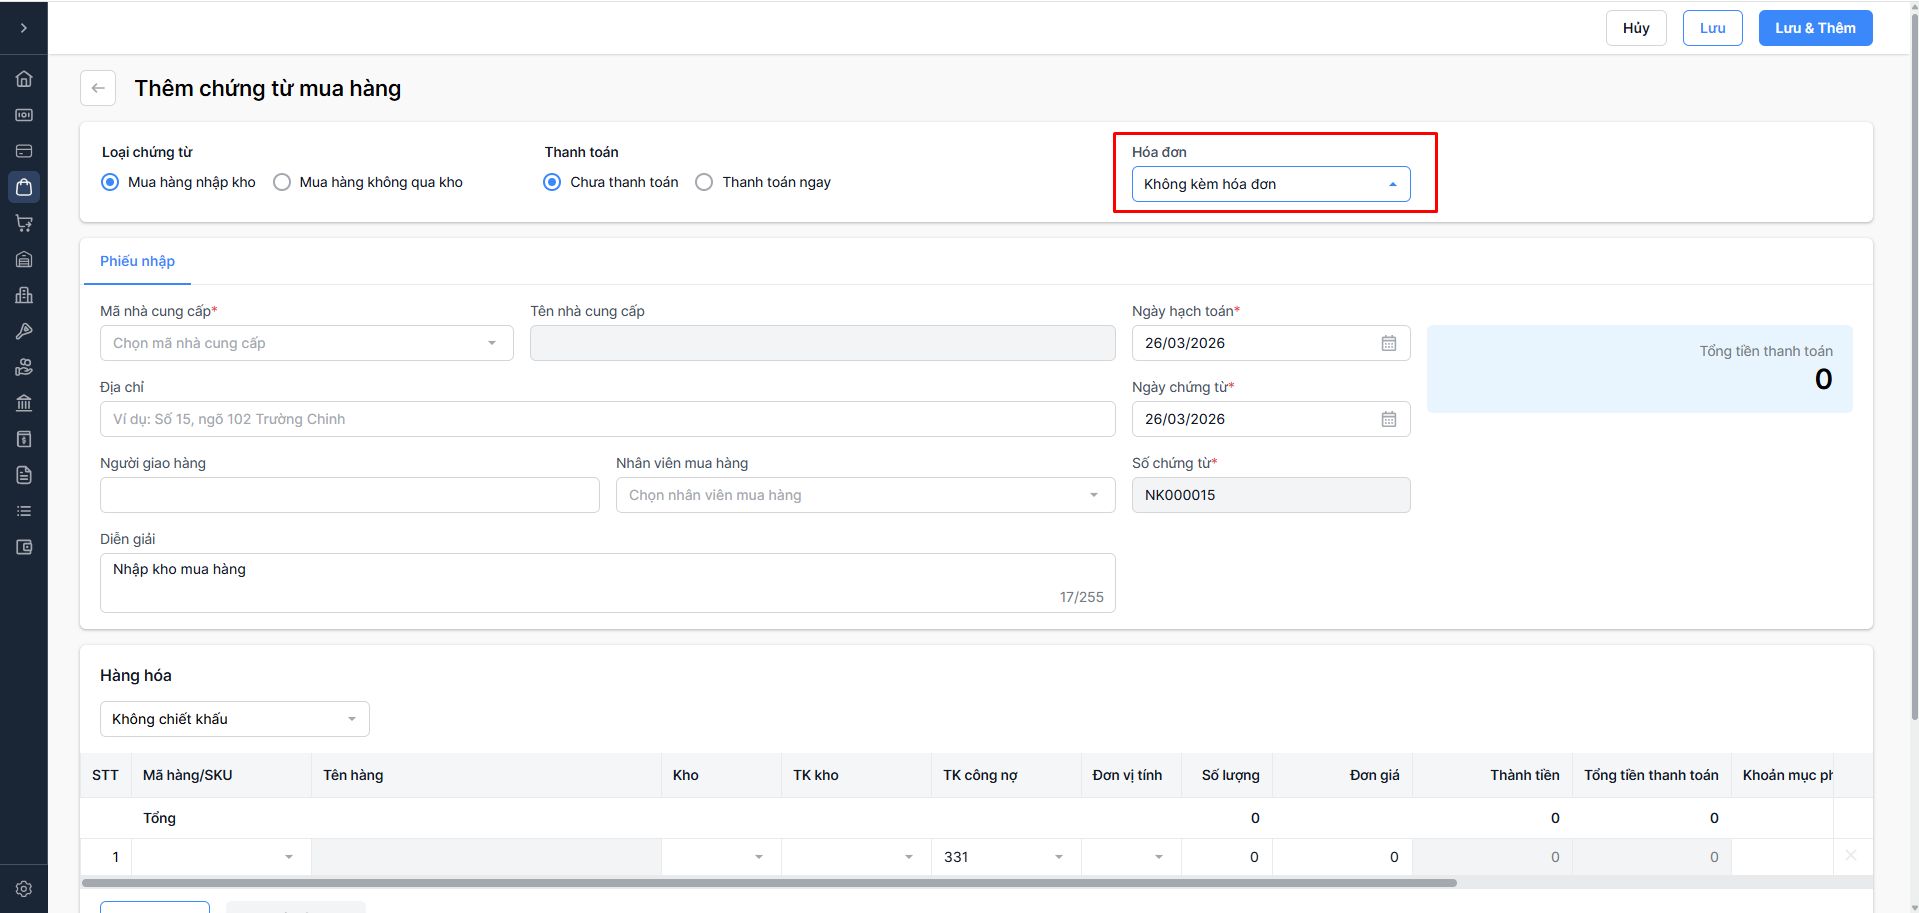Viewport: 1919px width, 913px height.
Task: Click the Hủy button
Action: [1636, 28]
